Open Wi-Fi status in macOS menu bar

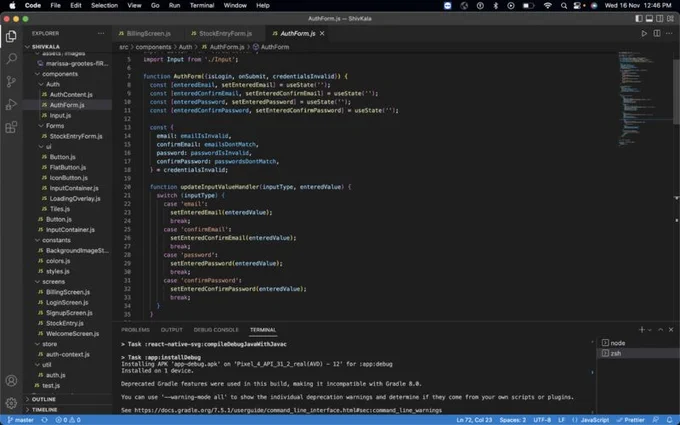point(548,6)
